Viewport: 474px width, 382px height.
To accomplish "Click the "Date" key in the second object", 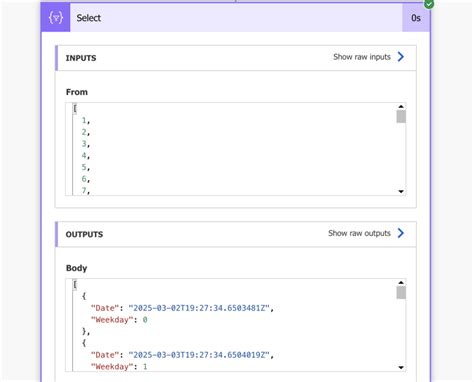I will [105, 355].
